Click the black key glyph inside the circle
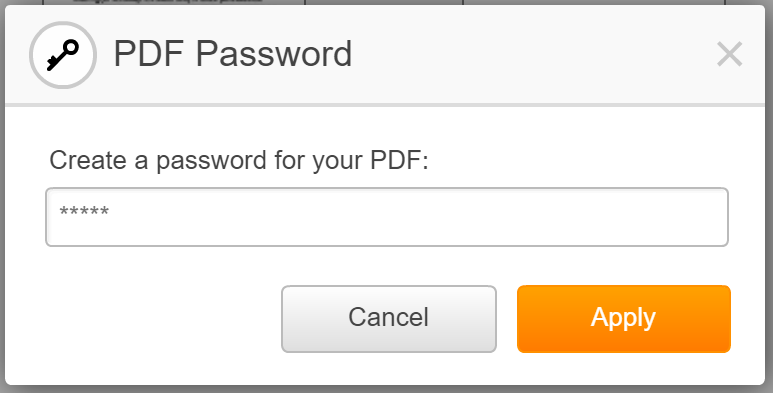 (63, 55)
